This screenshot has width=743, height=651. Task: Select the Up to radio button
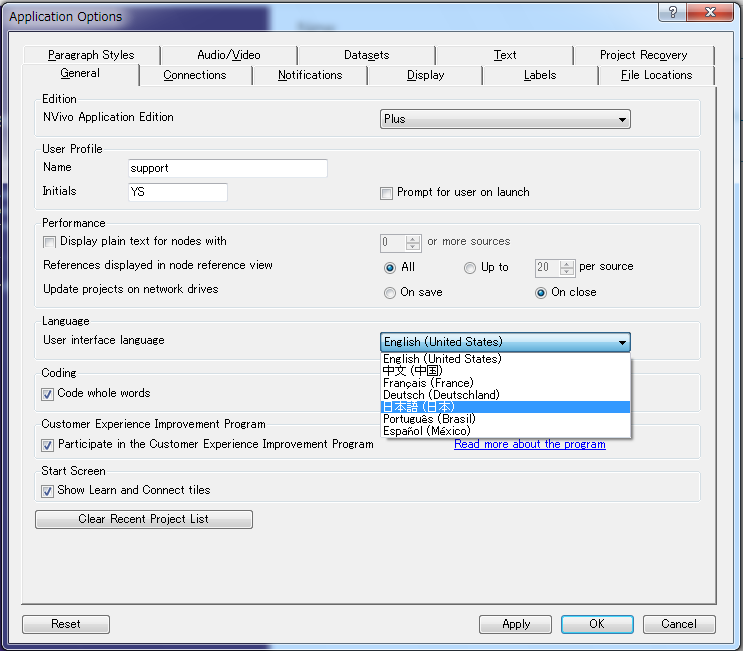[x=470, y=268]
